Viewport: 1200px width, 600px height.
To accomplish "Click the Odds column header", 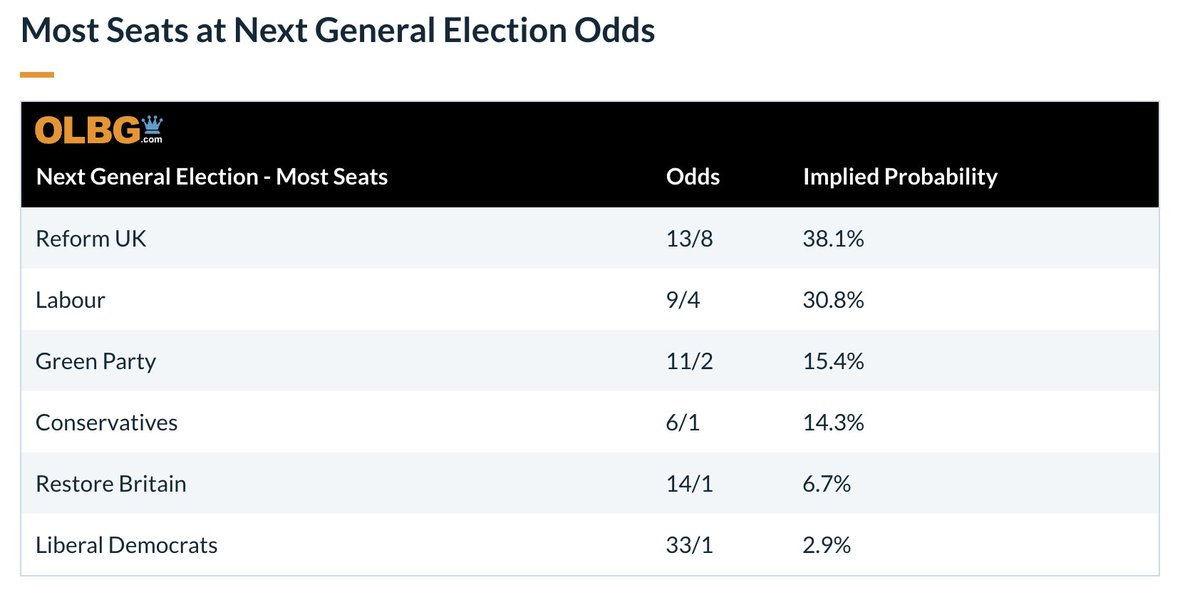I will pyautogui.click(x=693, y=177).
